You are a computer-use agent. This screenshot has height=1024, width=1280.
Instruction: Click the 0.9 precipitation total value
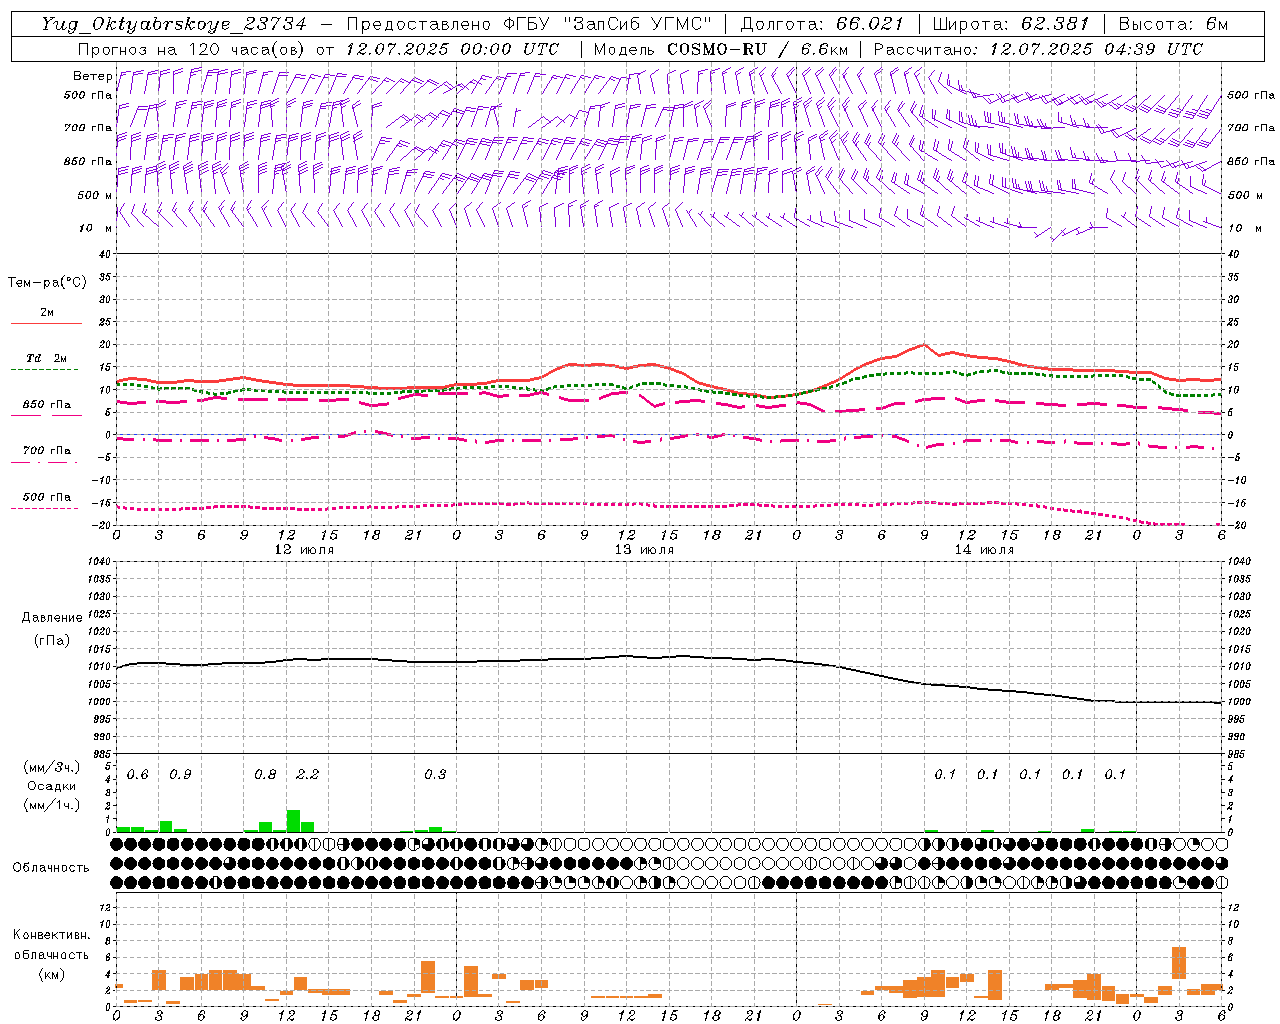click(x=180, y=775)
